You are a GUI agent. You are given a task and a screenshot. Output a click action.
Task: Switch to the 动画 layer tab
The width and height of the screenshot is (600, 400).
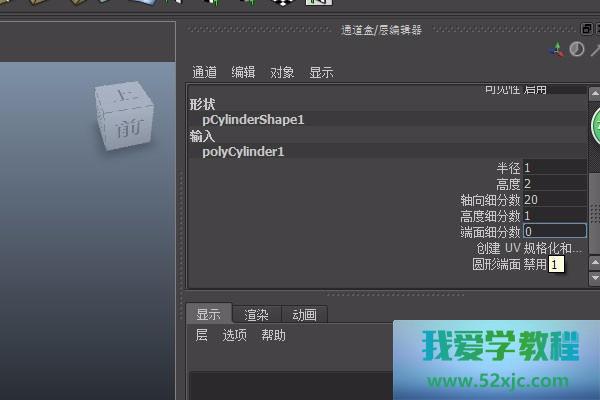(304, 314)
